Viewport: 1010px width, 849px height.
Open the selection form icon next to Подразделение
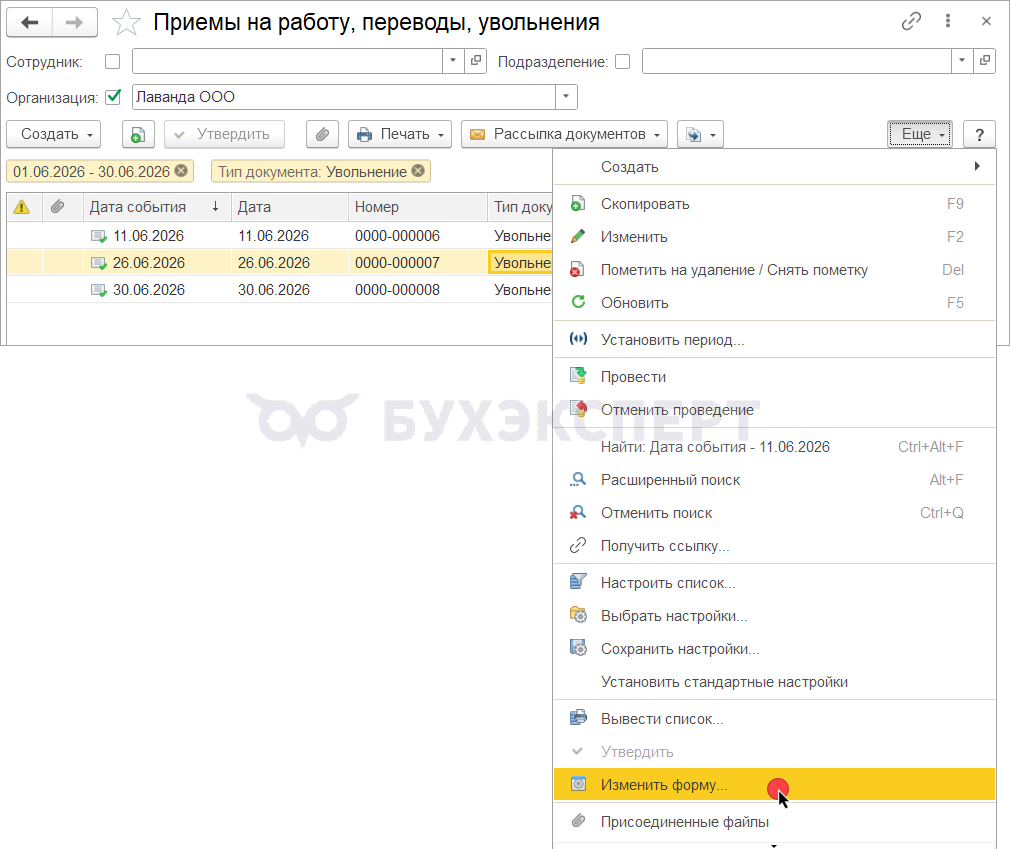(984, 61)
